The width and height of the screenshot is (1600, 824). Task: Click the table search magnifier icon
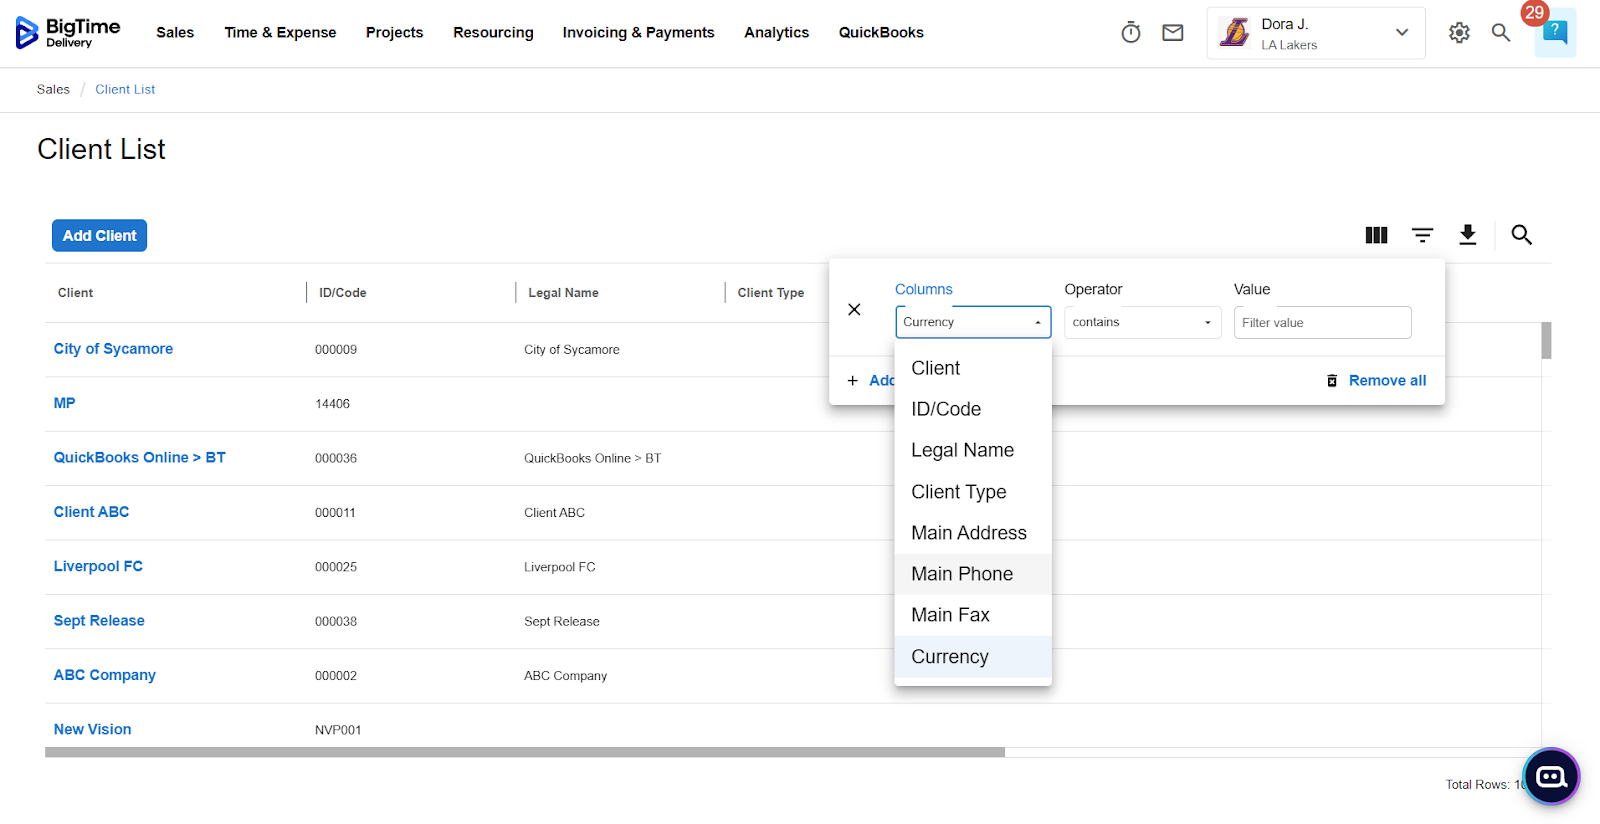(x=1521, y=235)
